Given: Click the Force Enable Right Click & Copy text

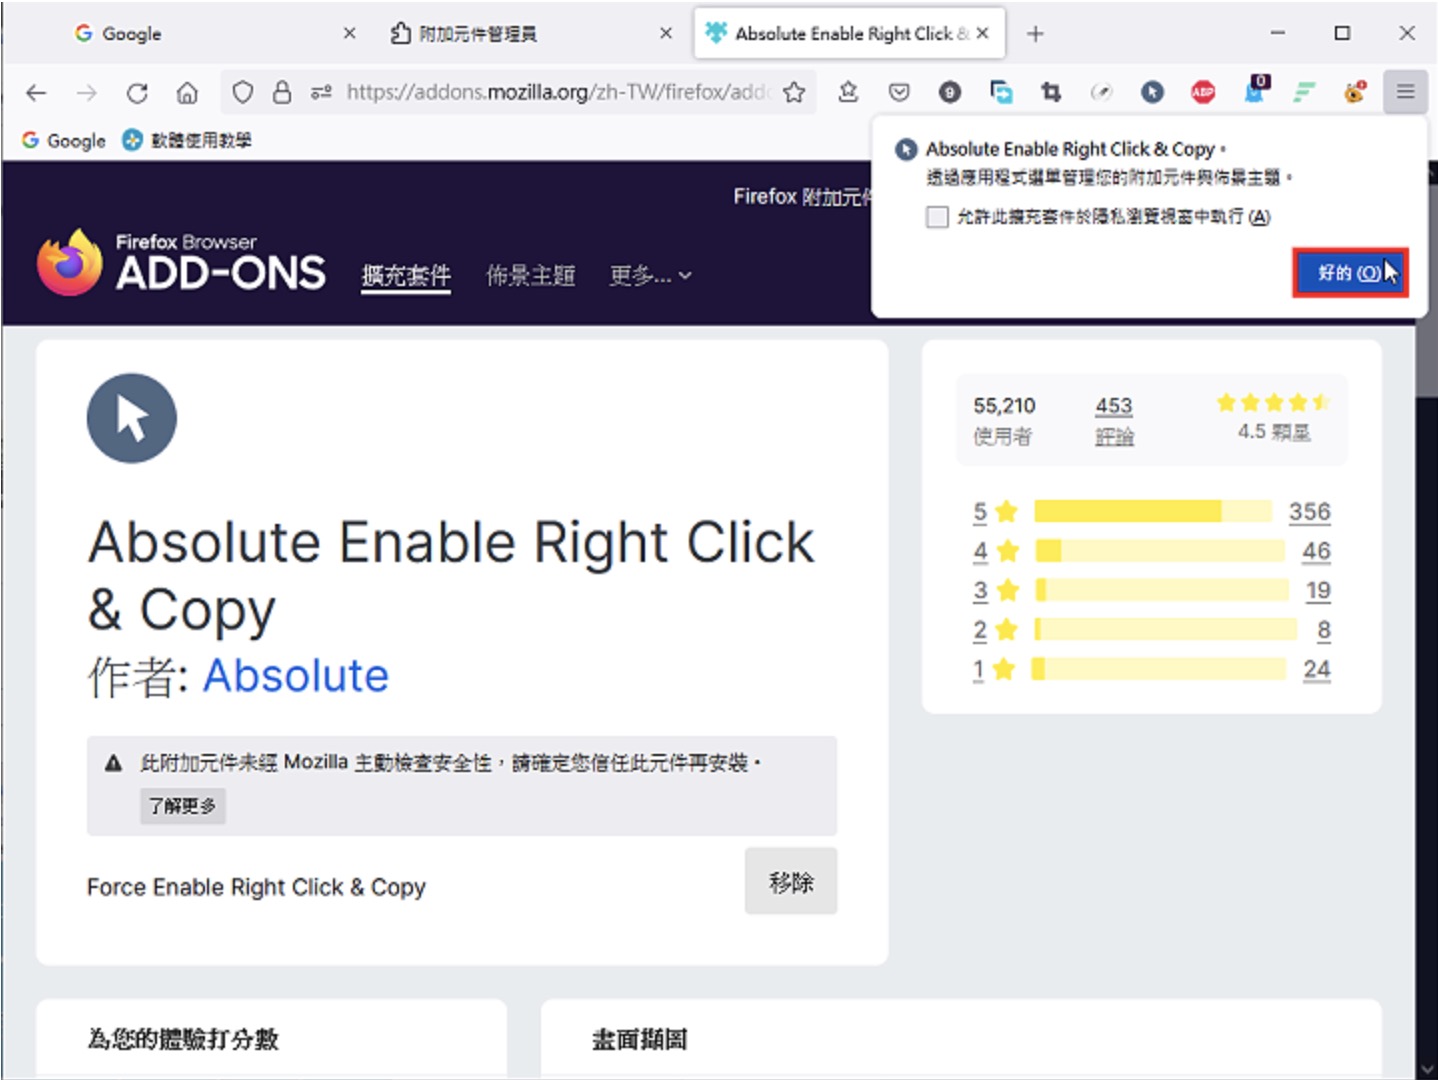Looking at the screenshot, I should pos(256,887).
